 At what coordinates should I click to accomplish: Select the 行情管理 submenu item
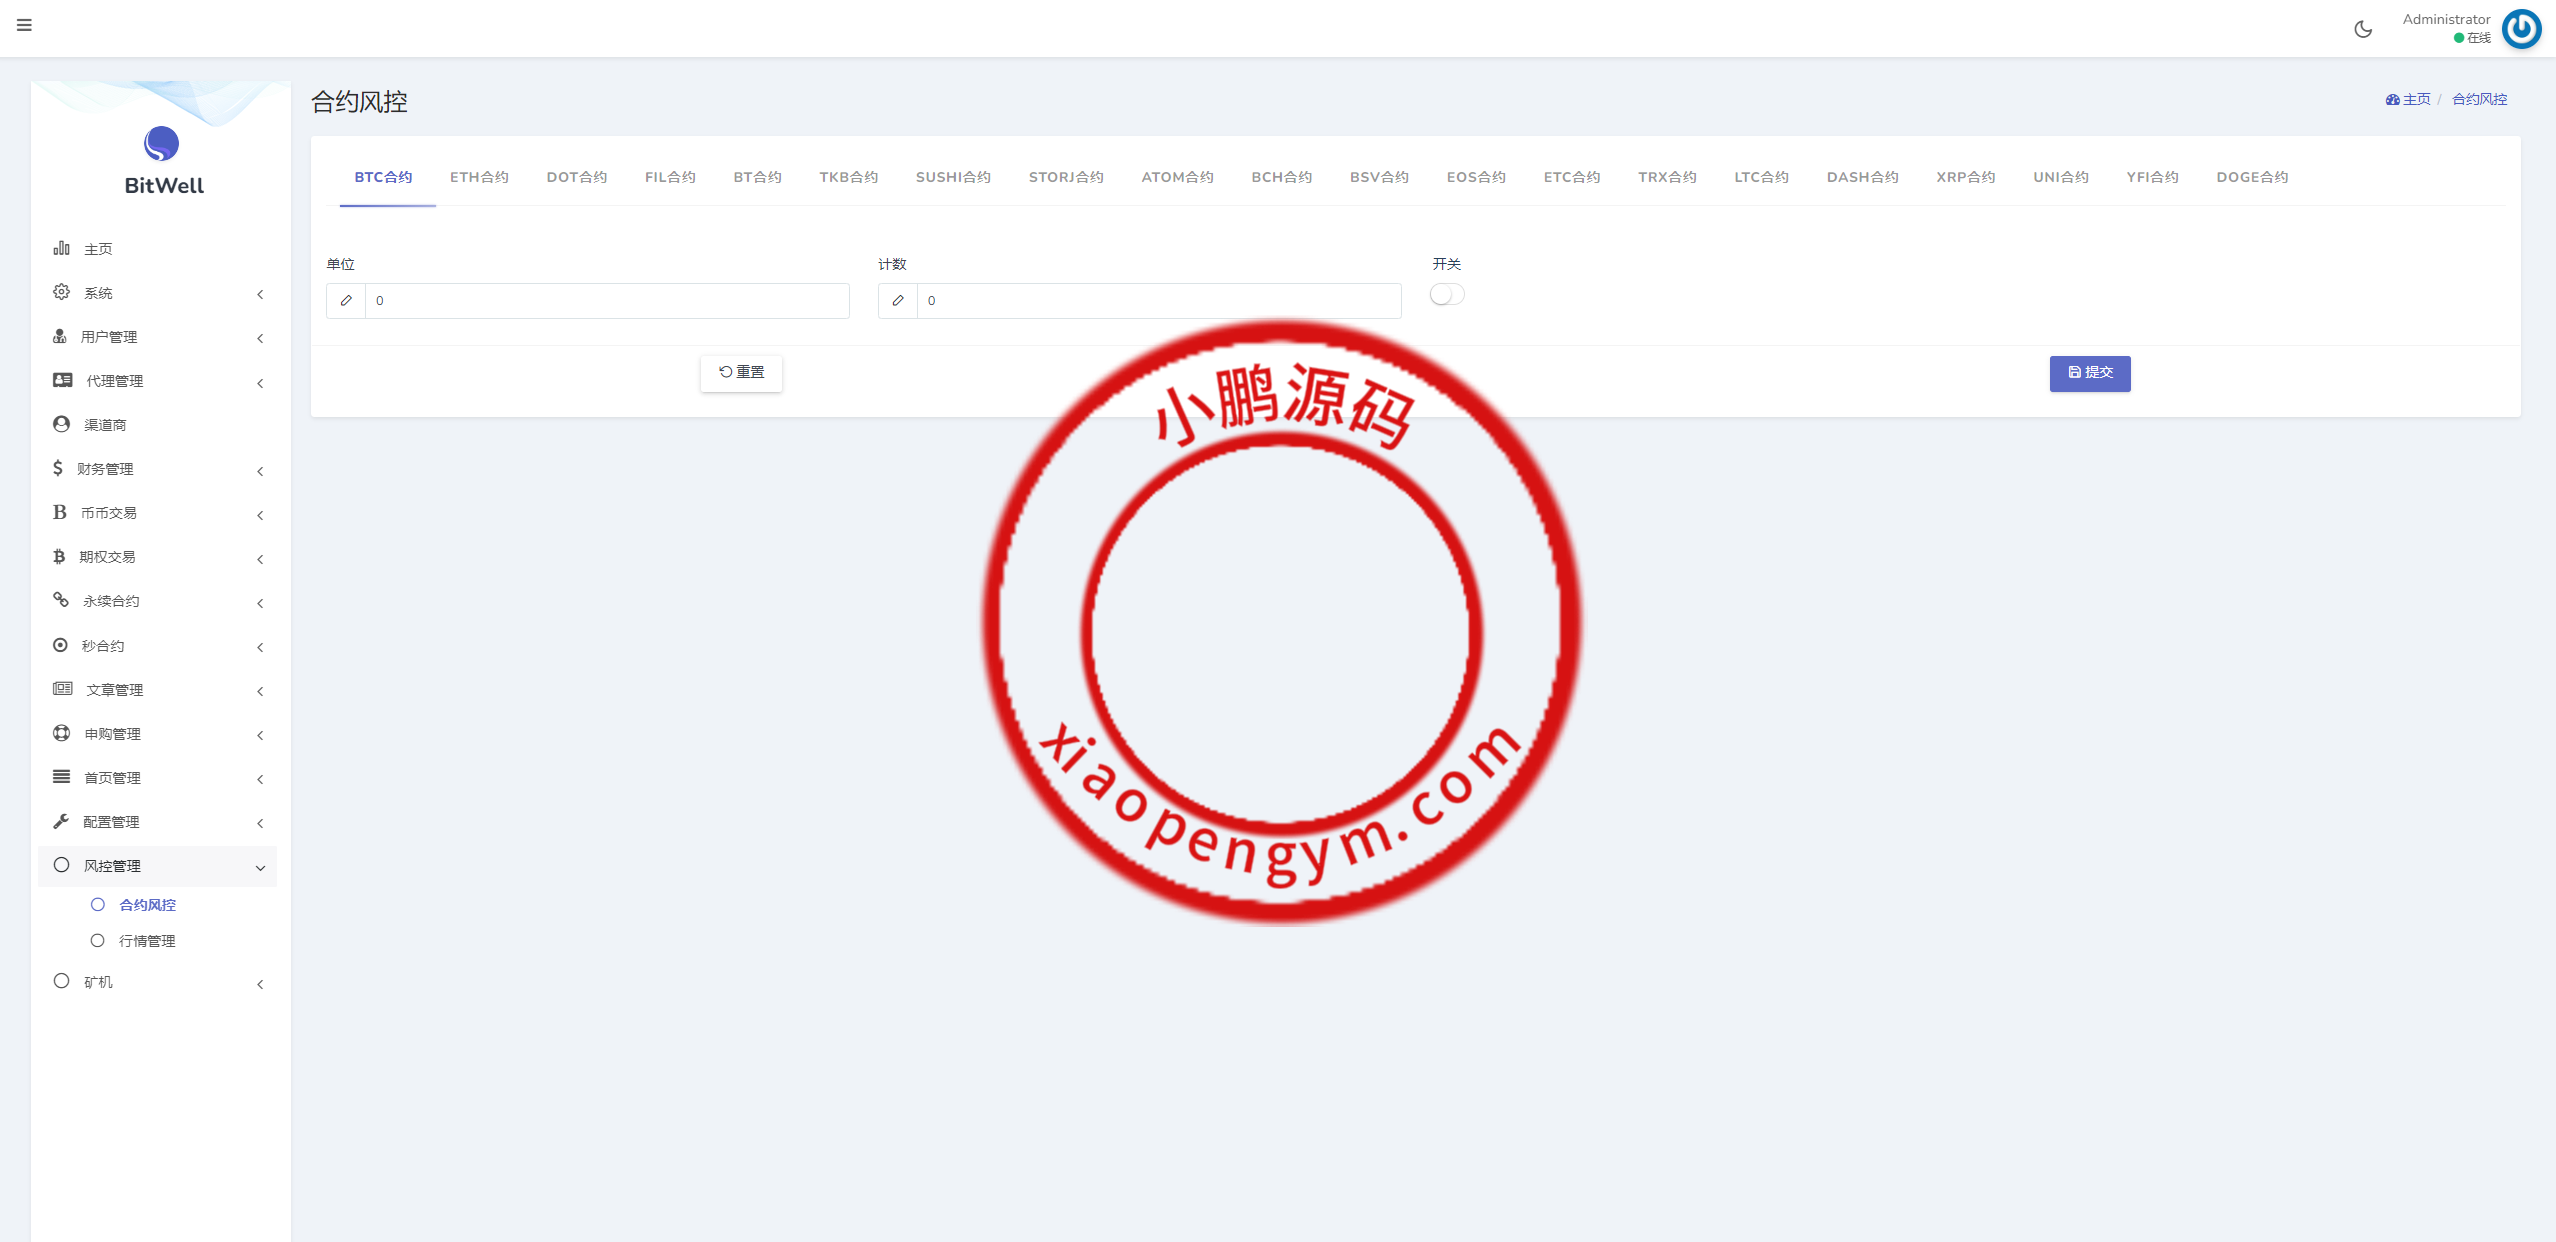(x=146, y=941)
